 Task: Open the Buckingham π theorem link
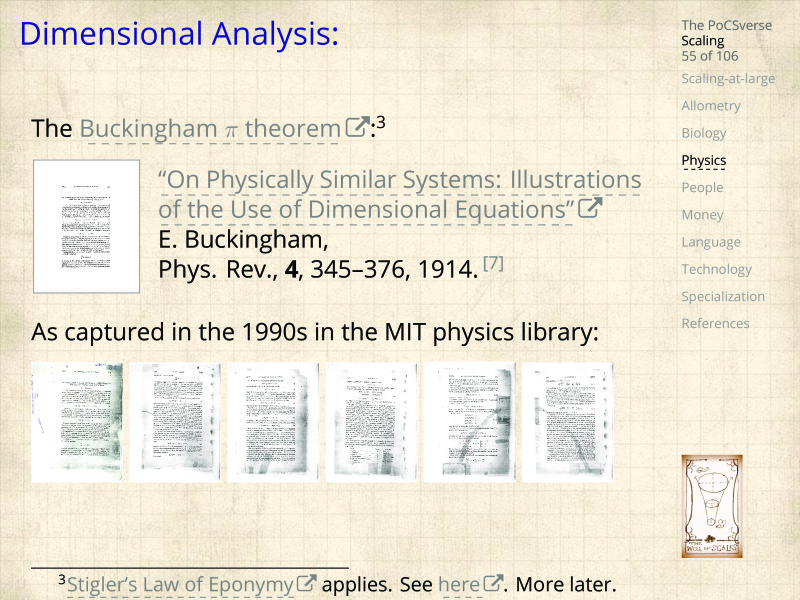click(x=209, y=129)
